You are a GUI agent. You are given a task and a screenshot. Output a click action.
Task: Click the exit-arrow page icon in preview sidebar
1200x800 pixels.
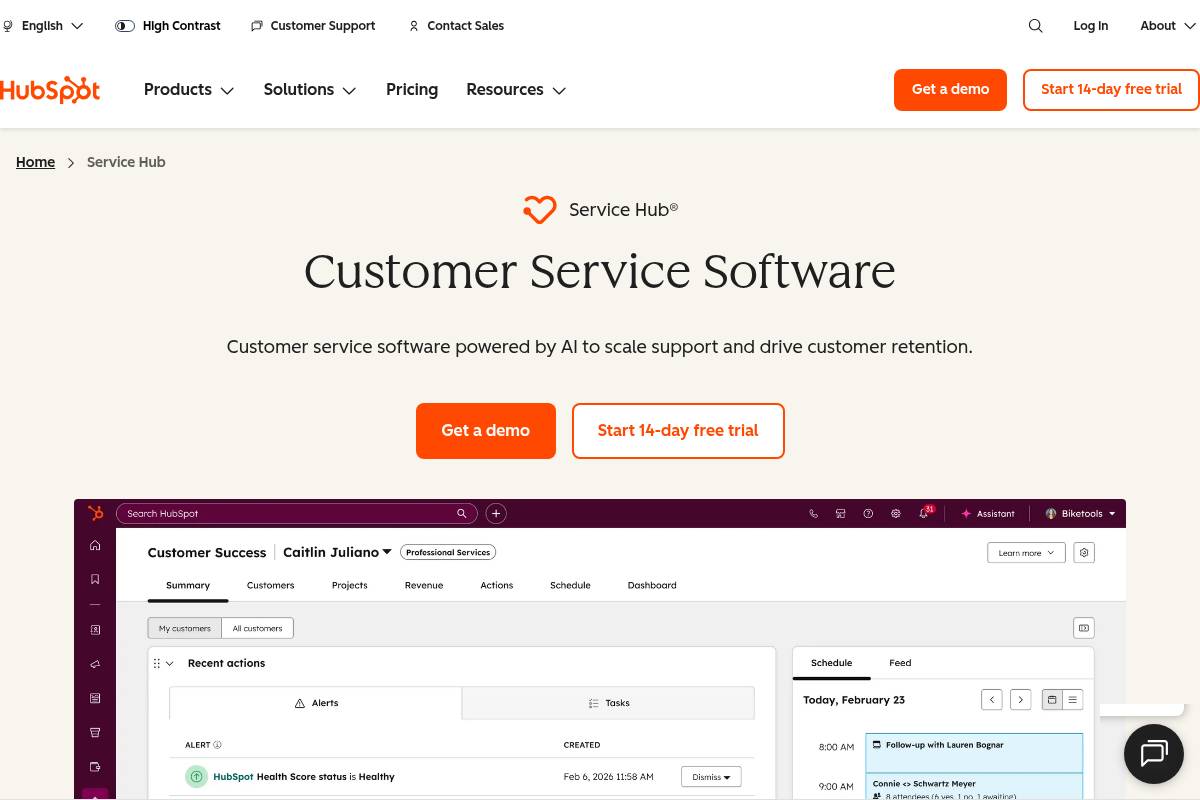point(95,767)
